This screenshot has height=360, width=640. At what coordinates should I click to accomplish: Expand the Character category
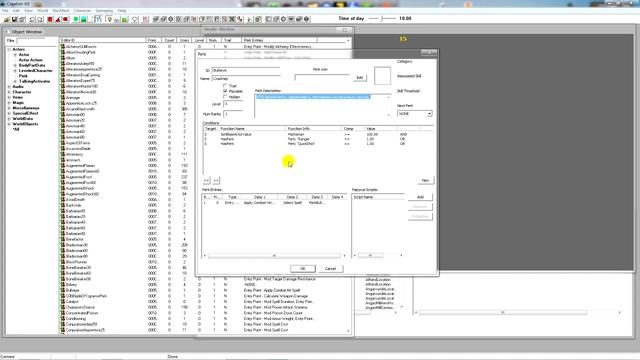point(9,92)
